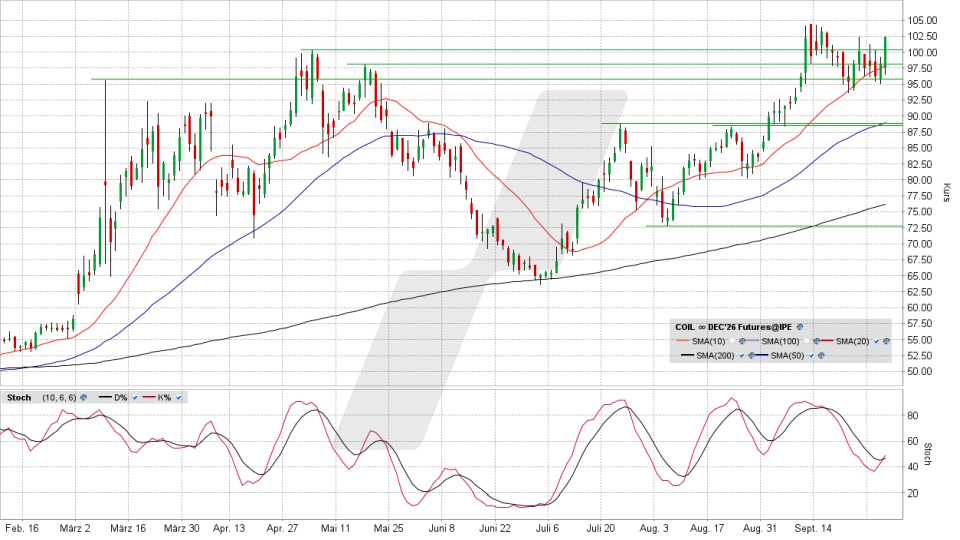Uncheck the SMA(50) checkbox
This screenshot has width=960, height=540.
pyautogui.click(x=811, y=356)
